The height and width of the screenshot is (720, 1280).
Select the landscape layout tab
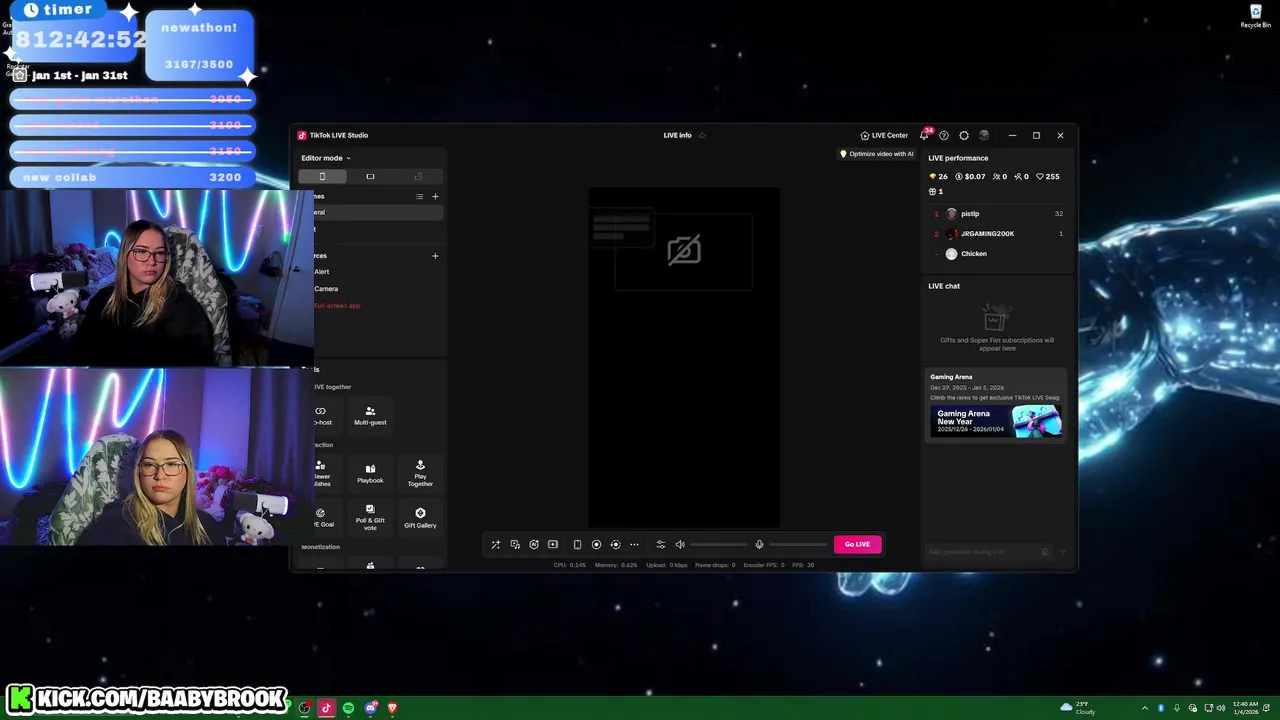tap(370, 177)
